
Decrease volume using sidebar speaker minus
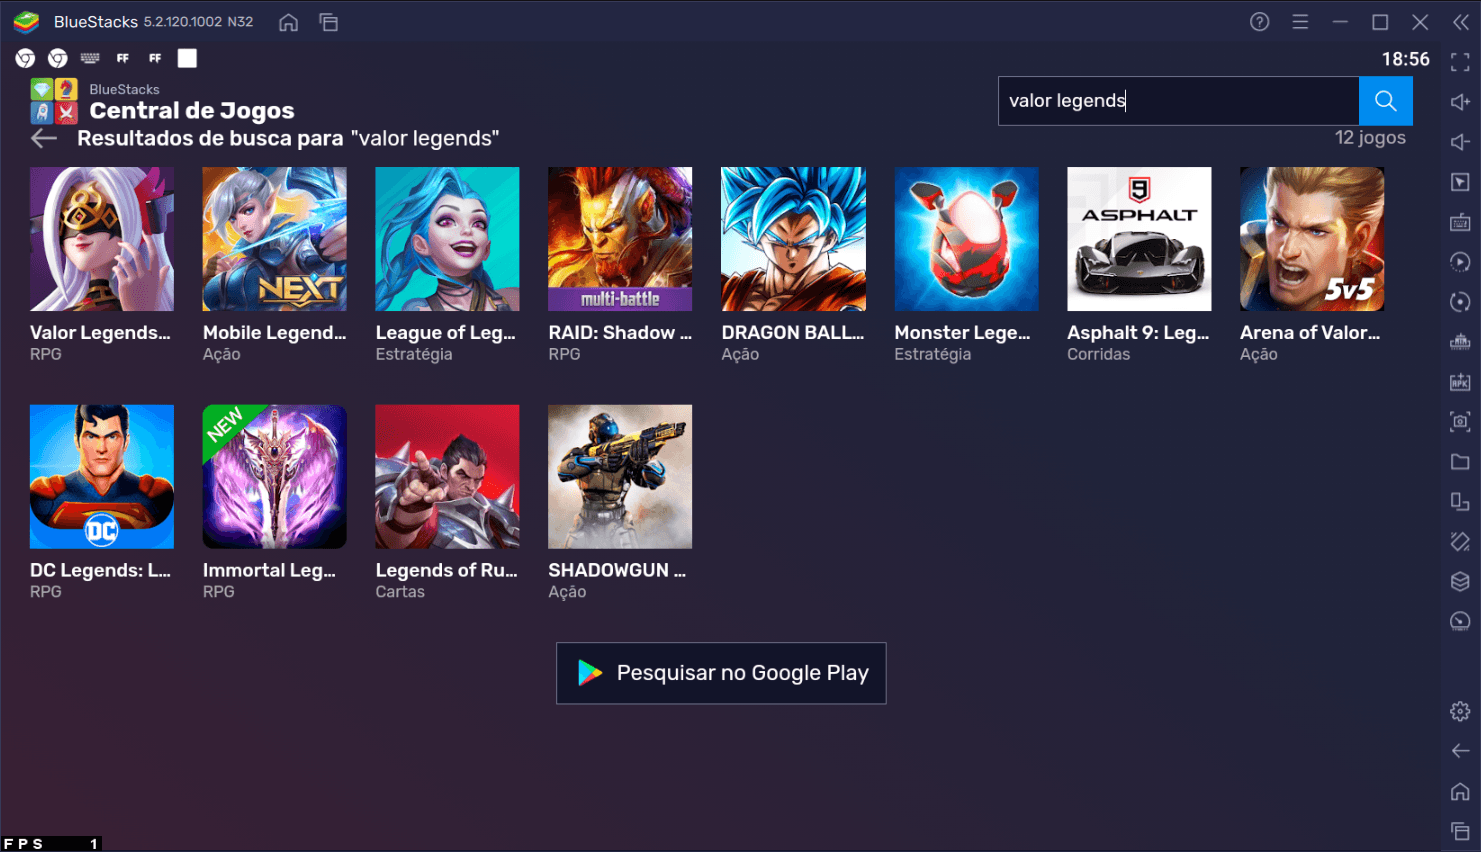click(x=1460, y=142)
